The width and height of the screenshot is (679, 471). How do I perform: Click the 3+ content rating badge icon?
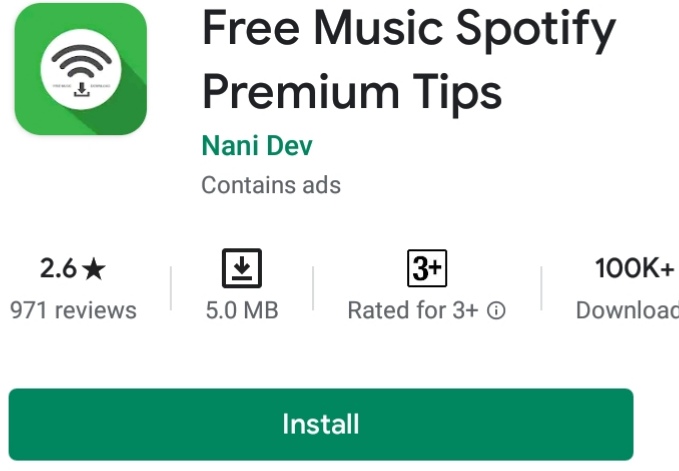pos(427,268)
